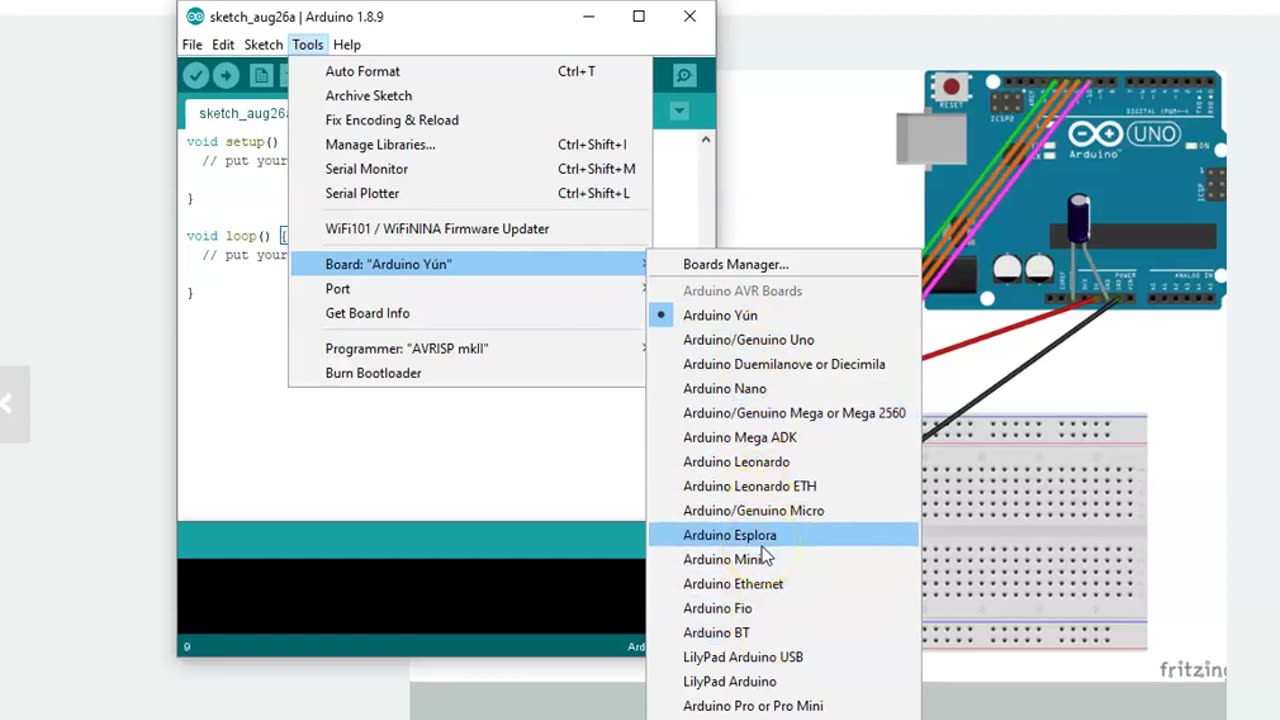Launch Serial Plotter from Tools menu
Screen dimensions: 1280x720
point(470,193)
